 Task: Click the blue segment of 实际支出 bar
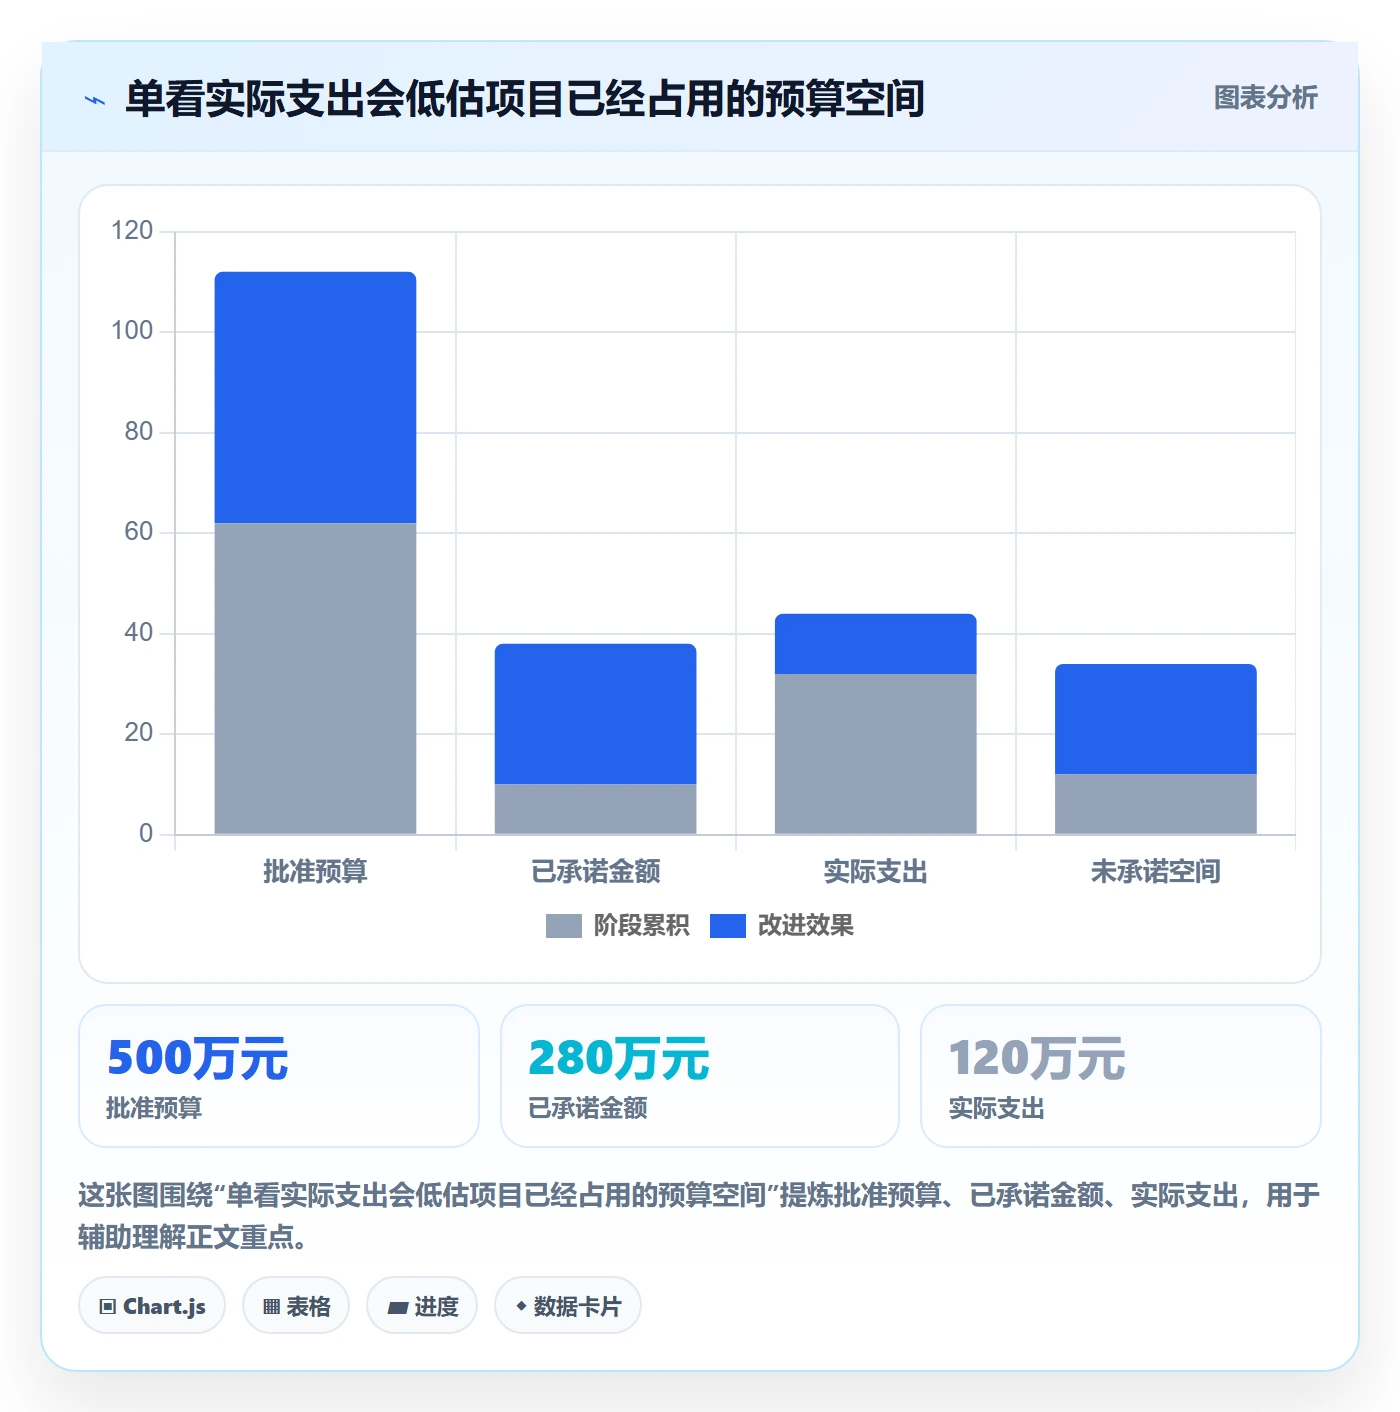coord(875,644)
